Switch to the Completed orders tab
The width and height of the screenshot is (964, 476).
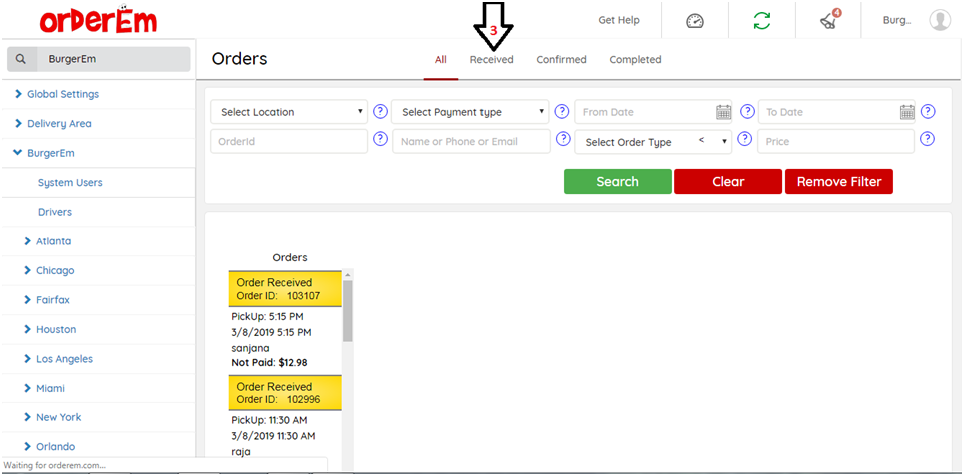635,60
